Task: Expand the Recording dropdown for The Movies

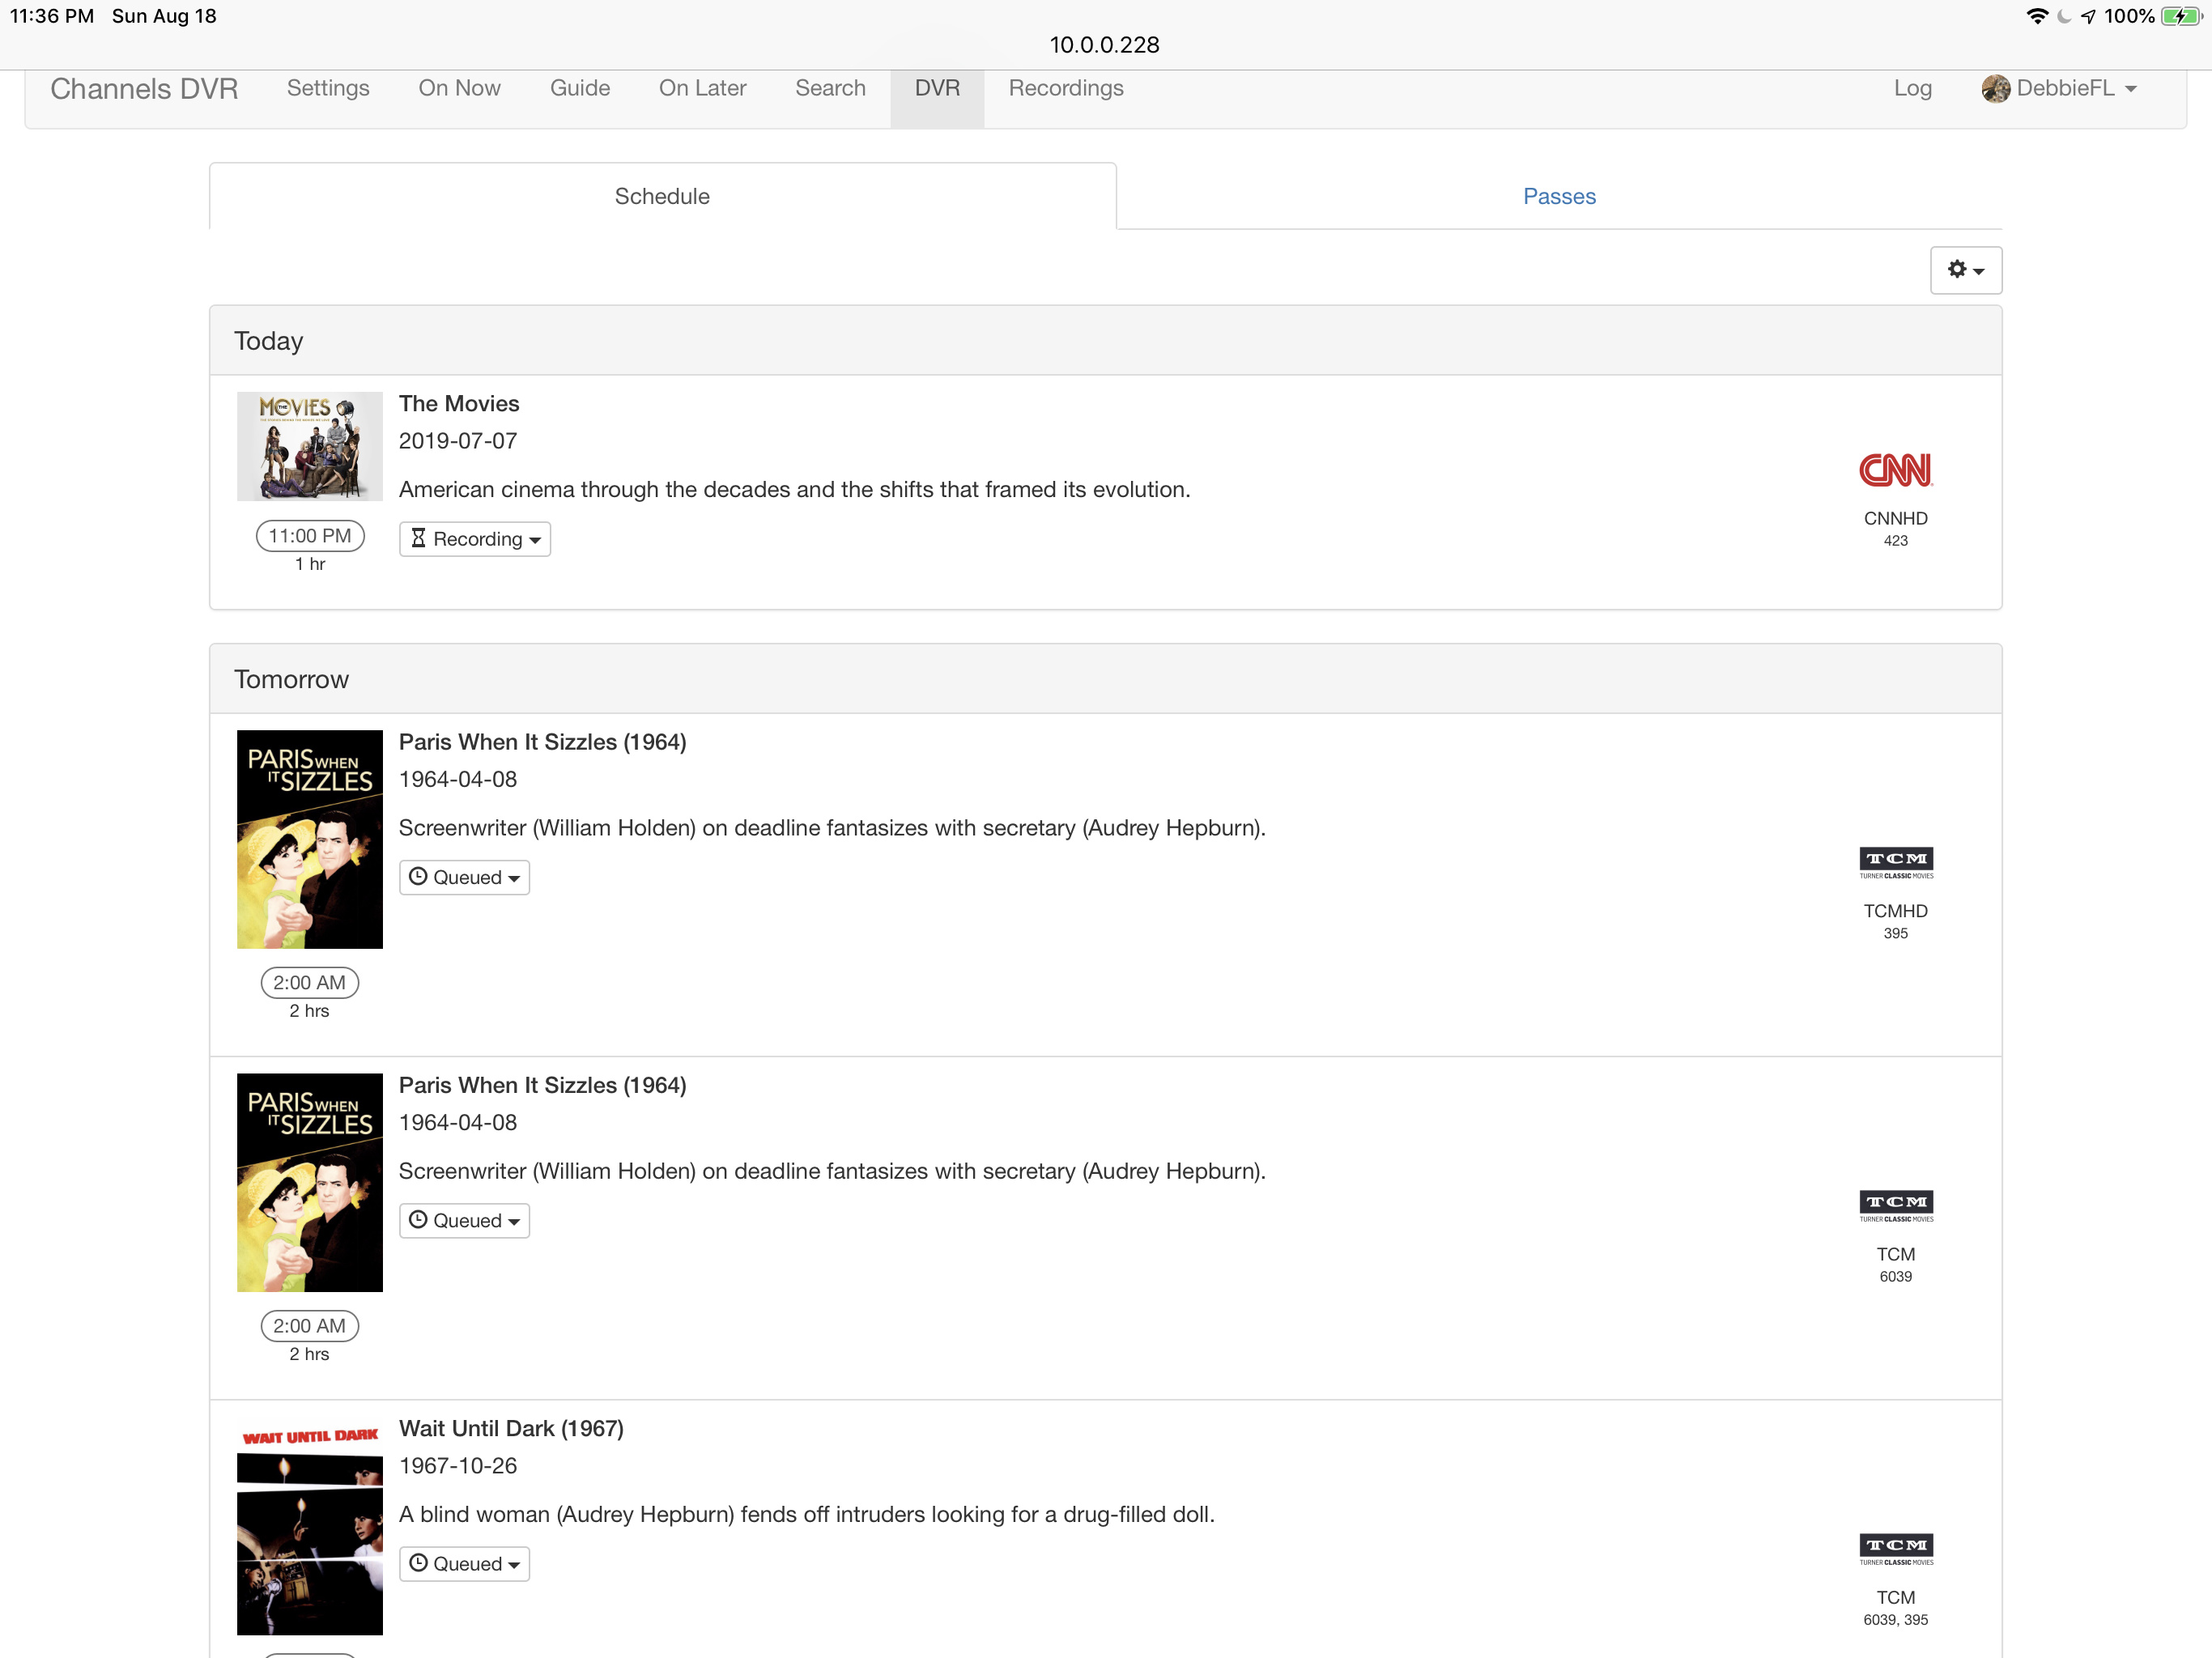Action: click(x=475, y=539)
